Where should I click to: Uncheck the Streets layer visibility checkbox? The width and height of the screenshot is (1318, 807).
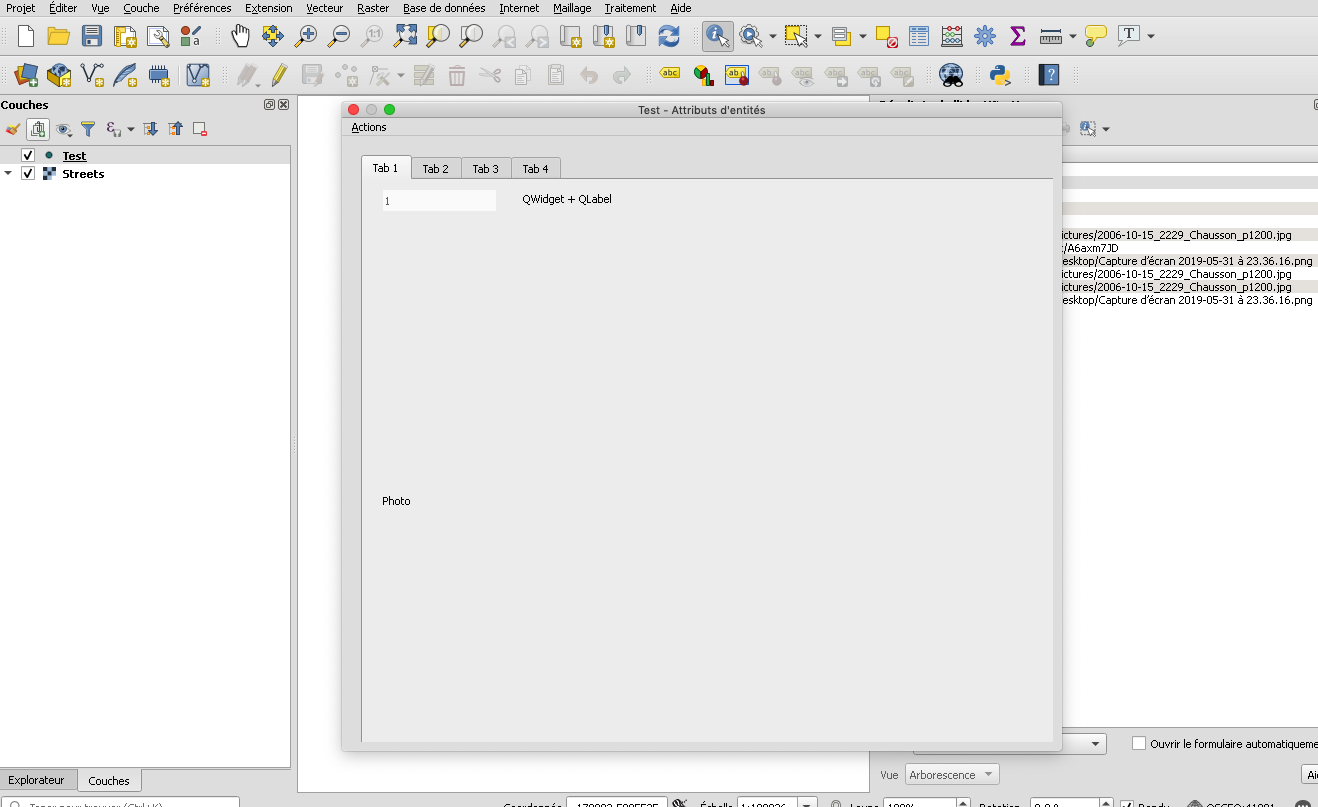point(27,173)
